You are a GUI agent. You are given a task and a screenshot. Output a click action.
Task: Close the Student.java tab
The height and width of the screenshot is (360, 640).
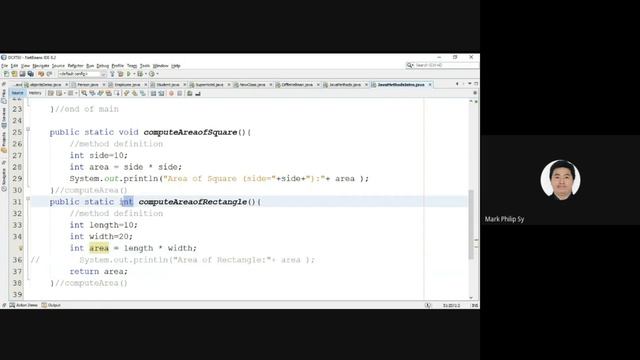coord(185,84)
